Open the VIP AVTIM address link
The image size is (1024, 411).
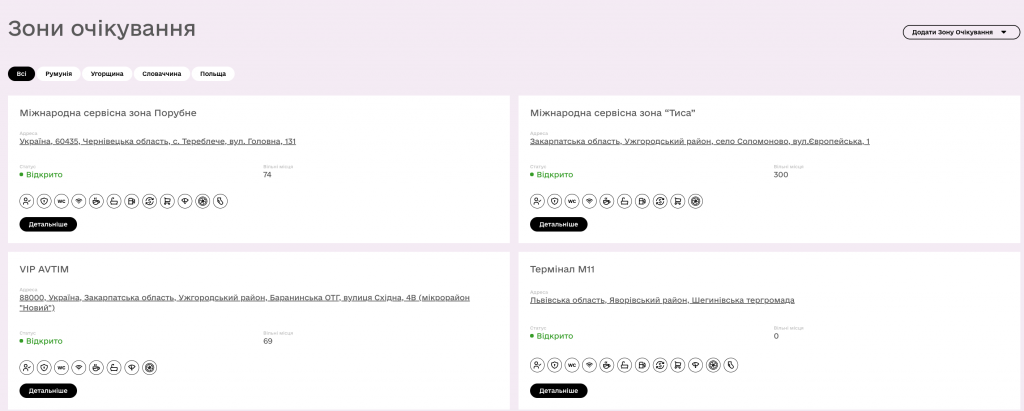[244, 302]
